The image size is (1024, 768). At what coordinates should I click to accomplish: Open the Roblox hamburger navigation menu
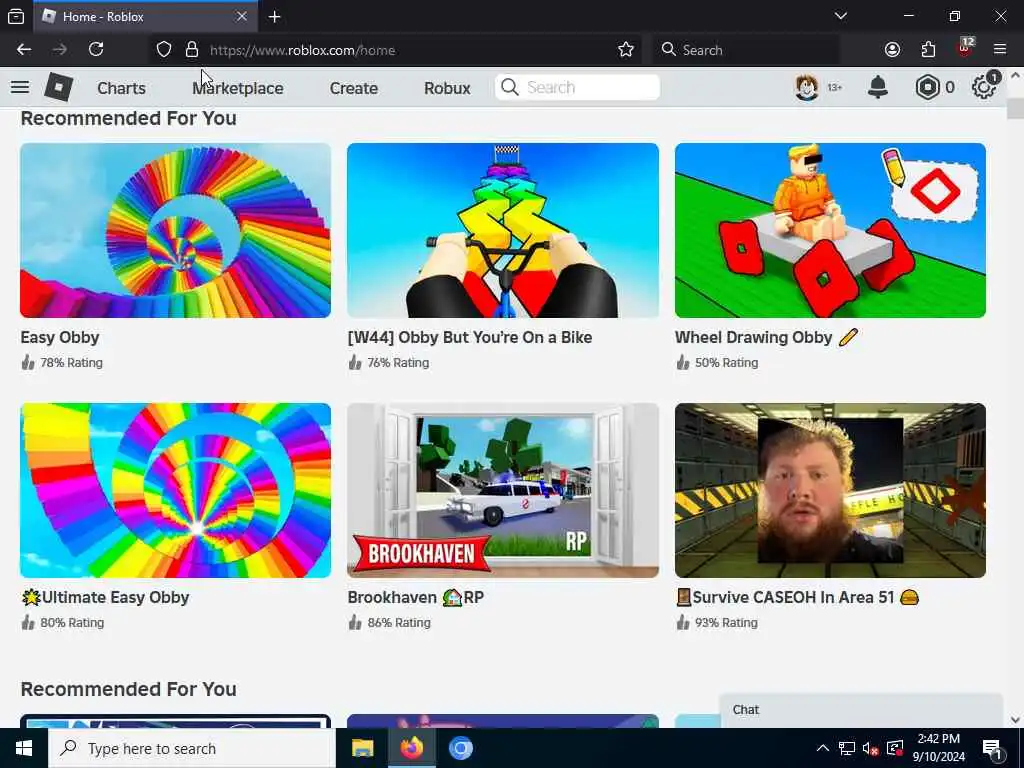coord(20,87)
